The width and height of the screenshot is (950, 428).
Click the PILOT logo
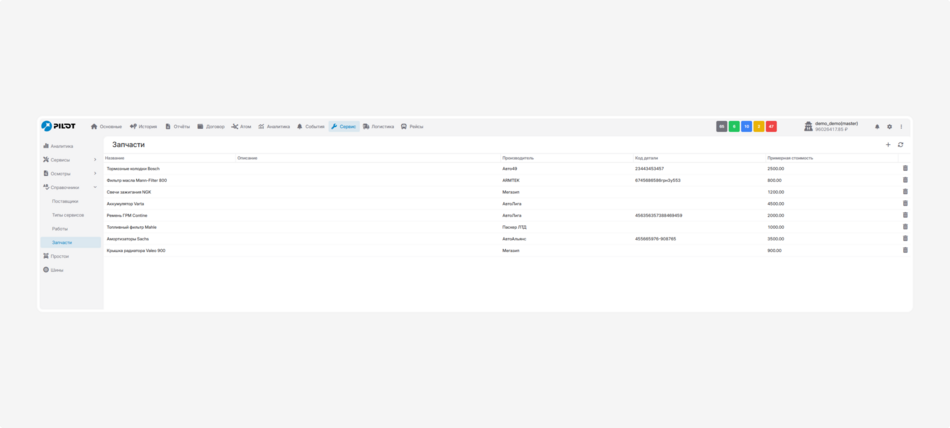58,126
